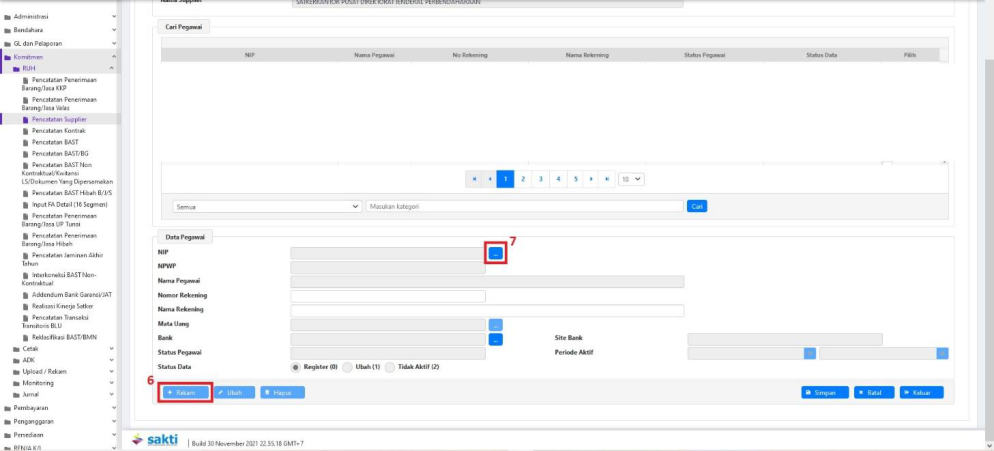This screenshot has height=451, width=994.
Task: Select the Ubah (1) status option
Action: pyautogui.click(x=348, y=367)
